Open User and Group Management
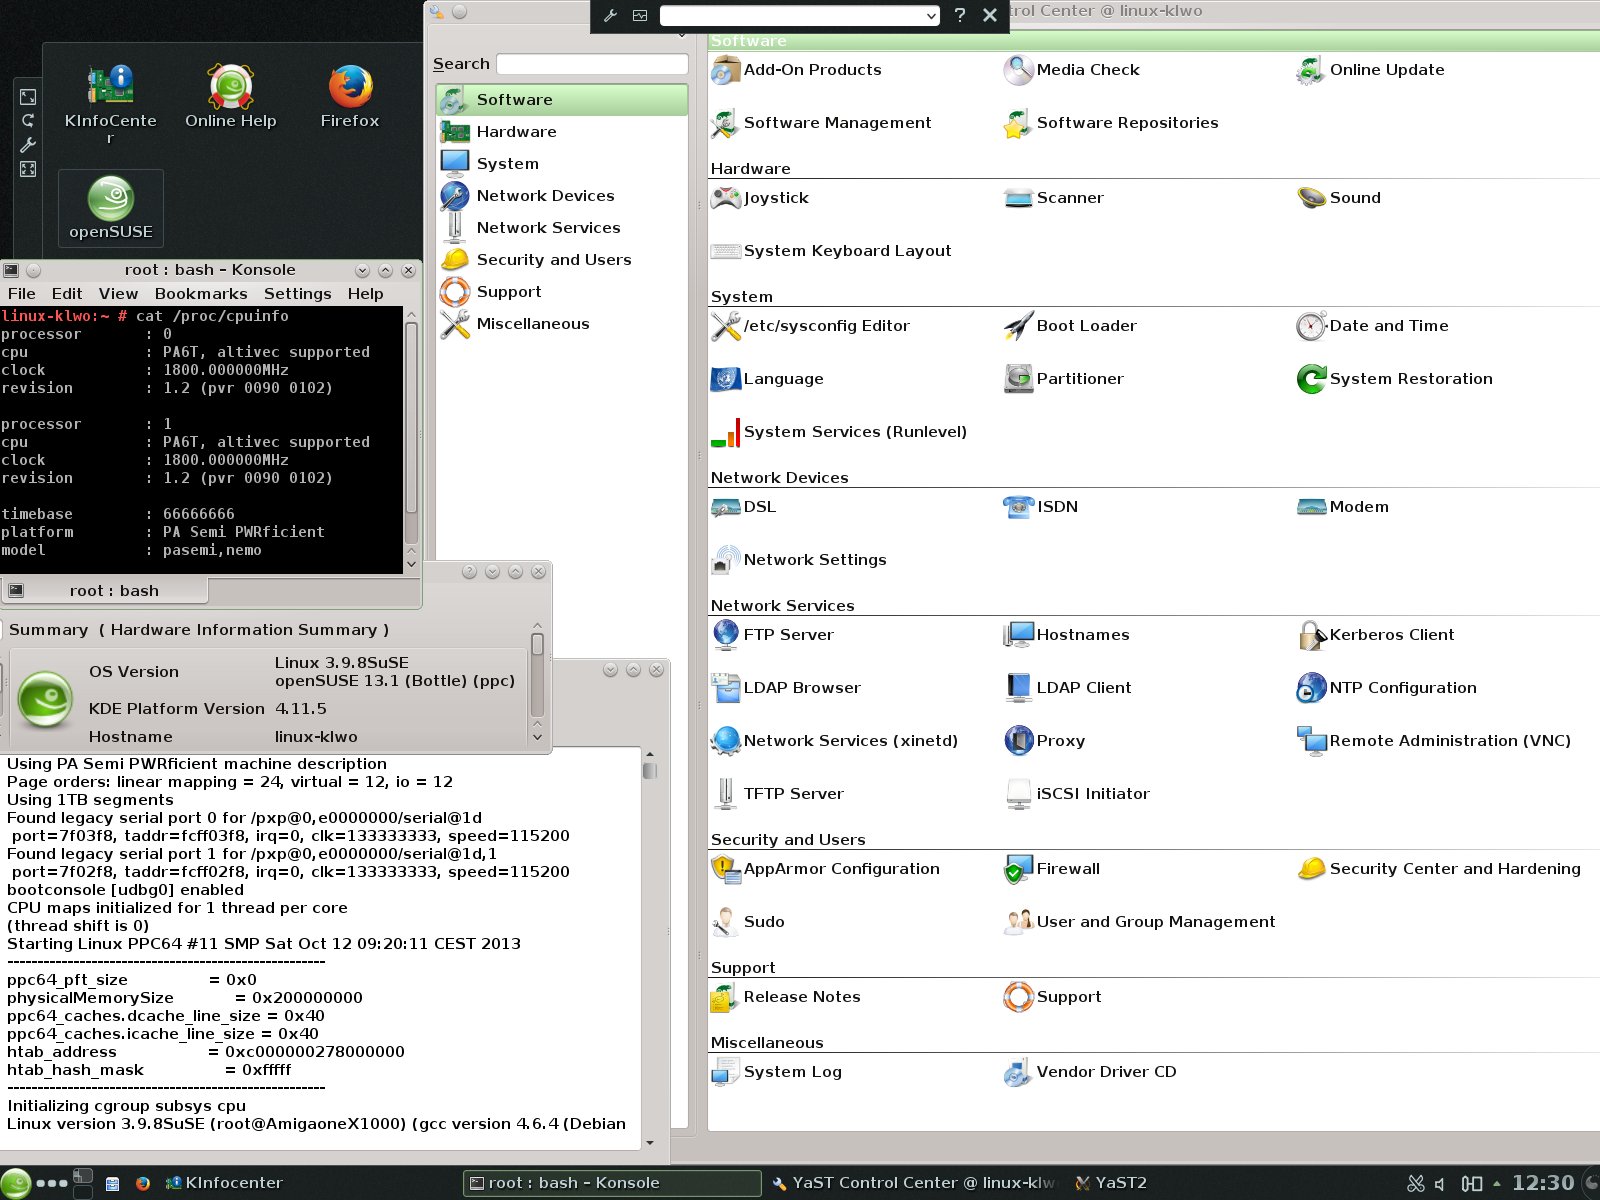The image size is (1600, 1200). pos(1140,922)
